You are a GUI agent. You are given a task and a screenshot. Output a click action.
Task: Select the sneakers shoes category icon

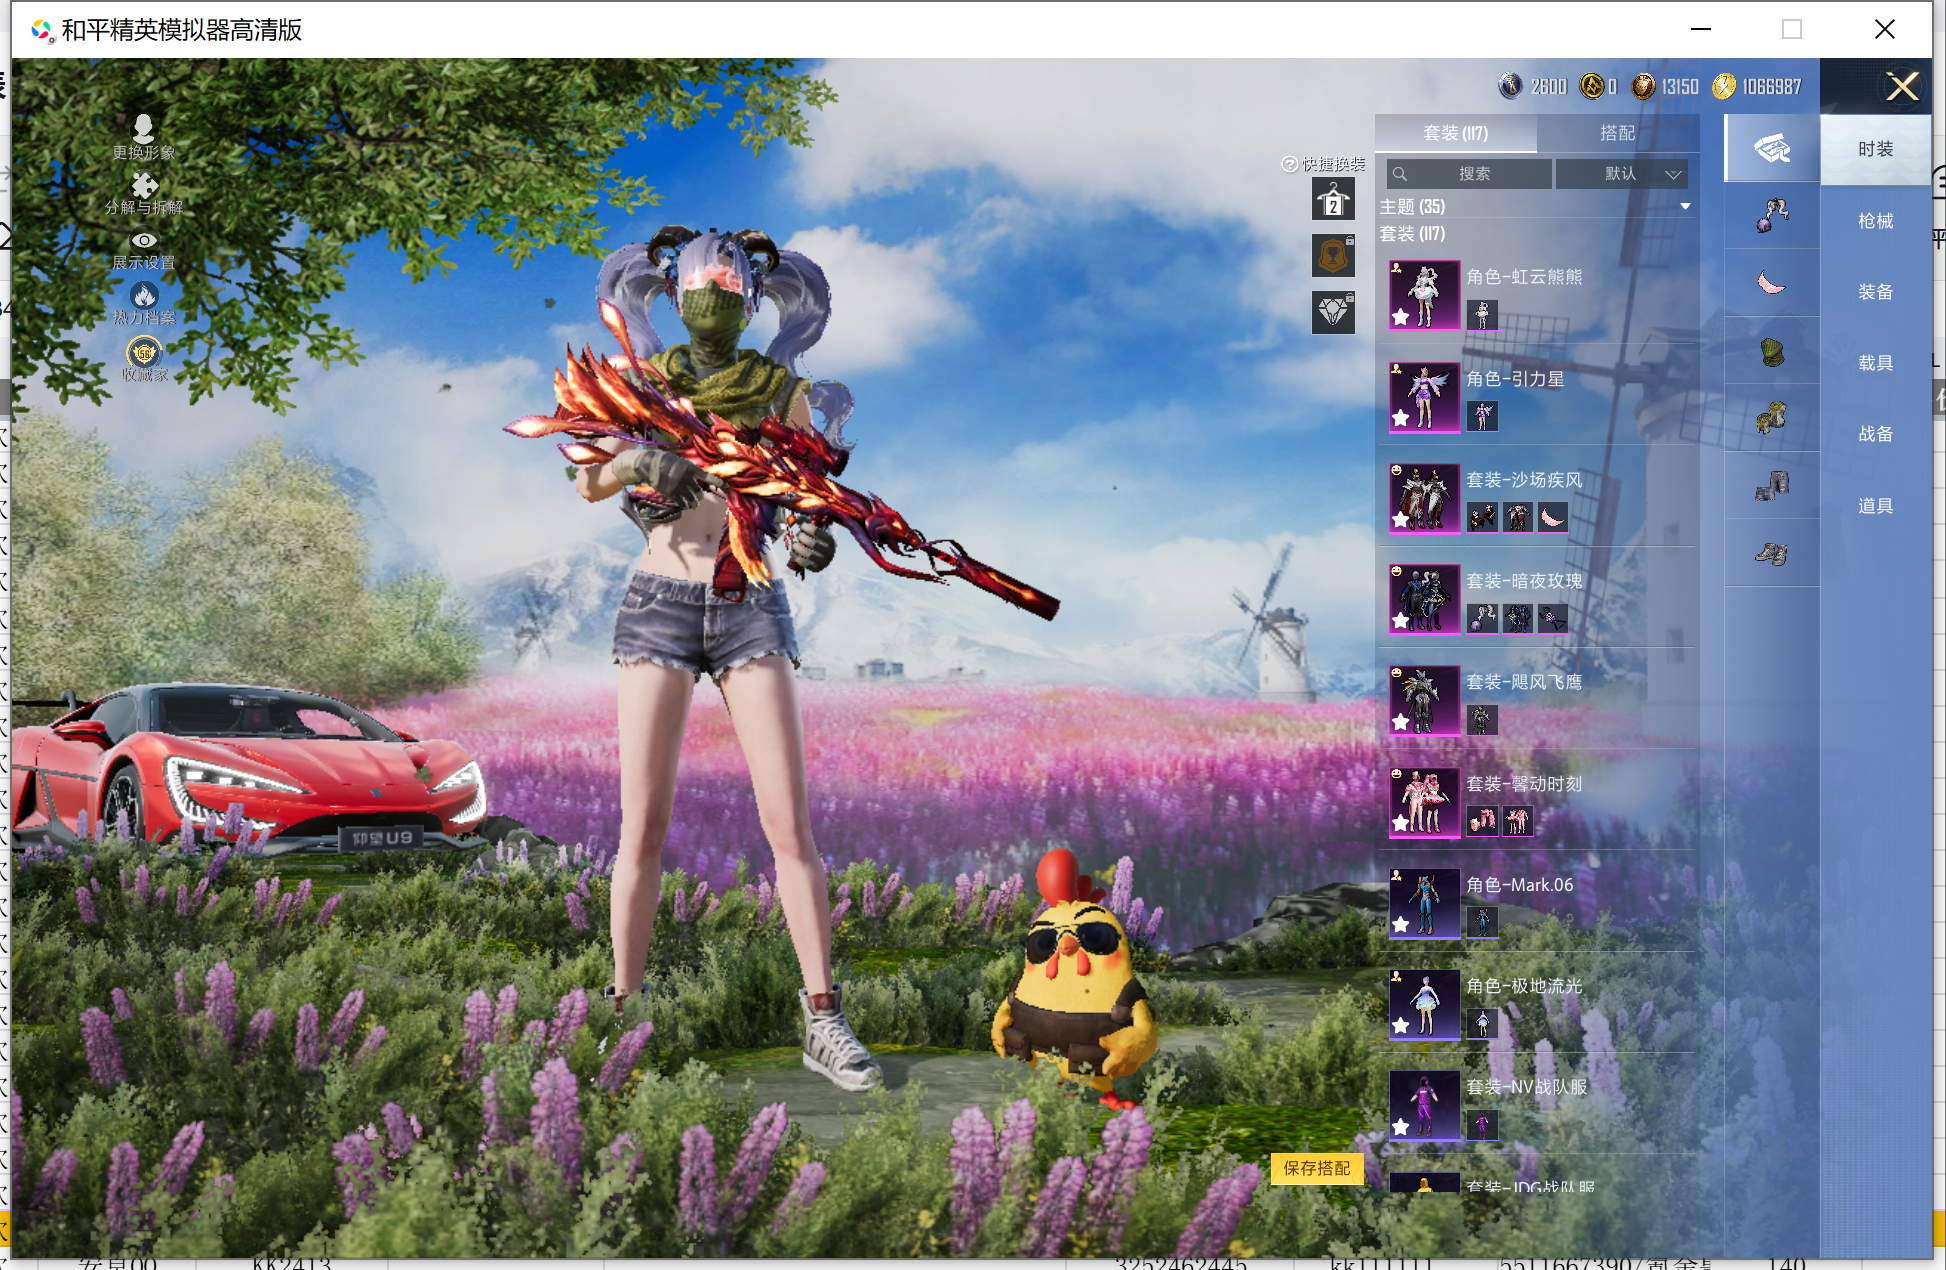pos(1772,553)
